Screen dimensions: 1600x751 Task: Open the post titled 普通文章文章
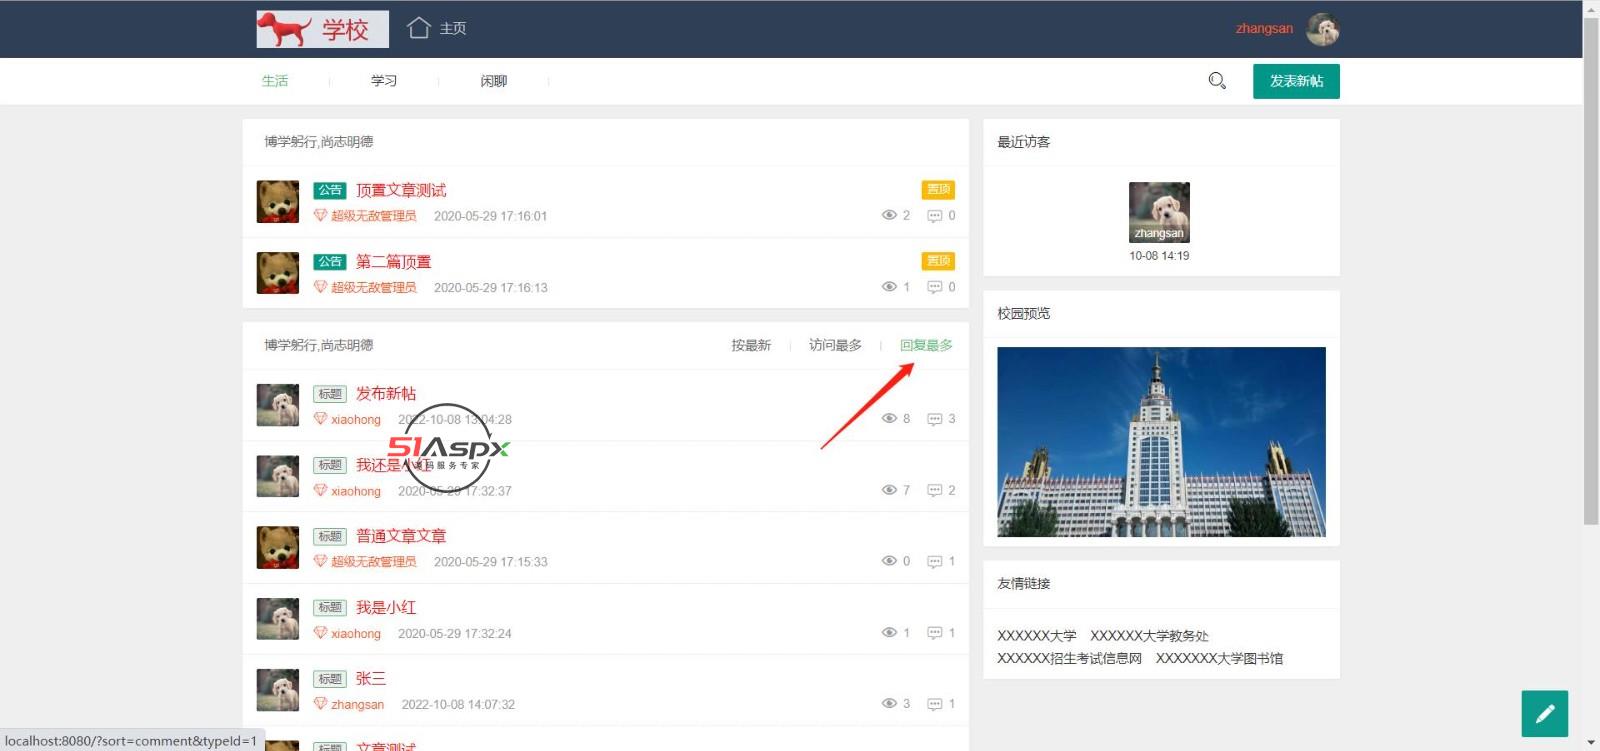[x=401, y=536]
